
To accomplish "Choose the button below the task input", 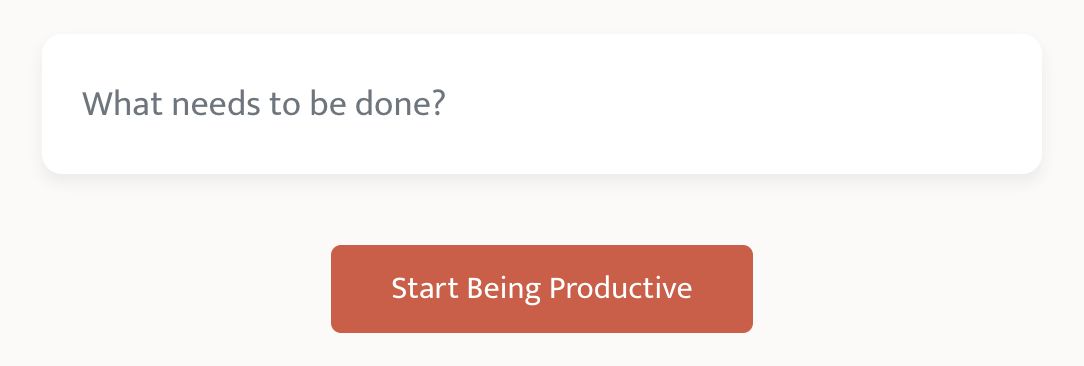I will (541, 289).
